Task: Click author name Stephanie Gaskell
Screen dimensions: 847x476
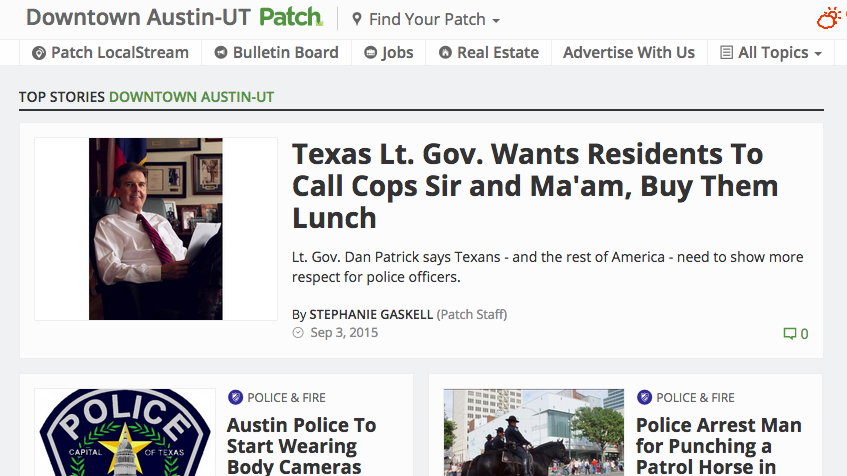Action: 371,314
